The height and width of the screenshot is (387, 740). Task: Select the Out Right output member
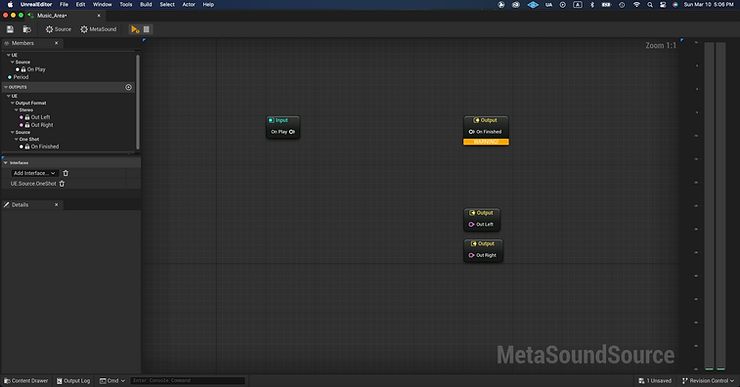click(42, 125)
